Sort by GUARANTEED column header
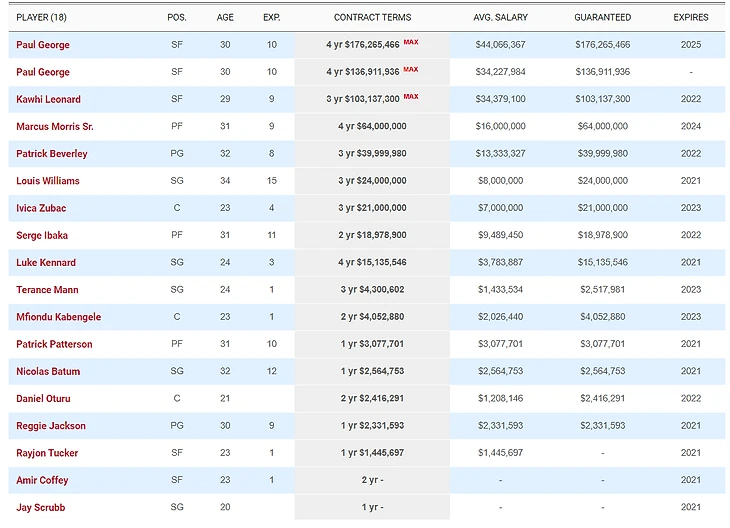Screen dimensions: 730x528 tap(602, 18)
